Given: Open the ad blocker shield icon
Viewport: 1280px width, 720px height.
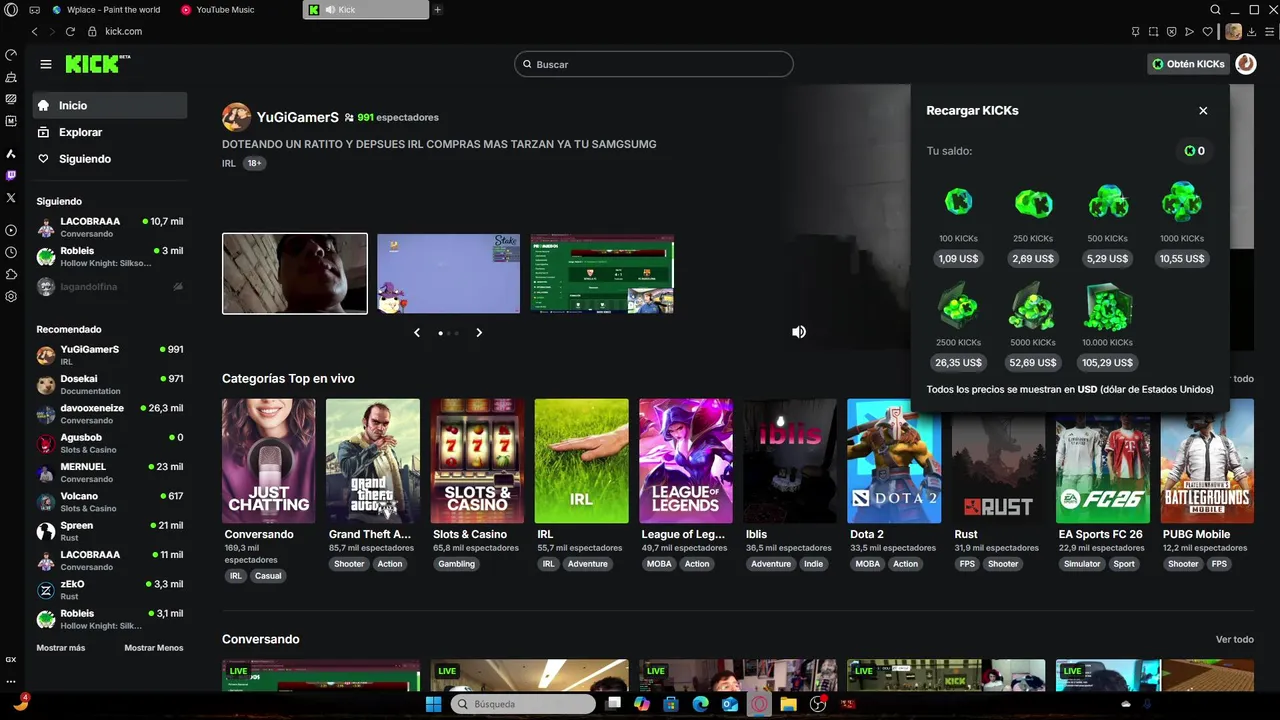Looking at the screenshot, I should [1171, 31].
